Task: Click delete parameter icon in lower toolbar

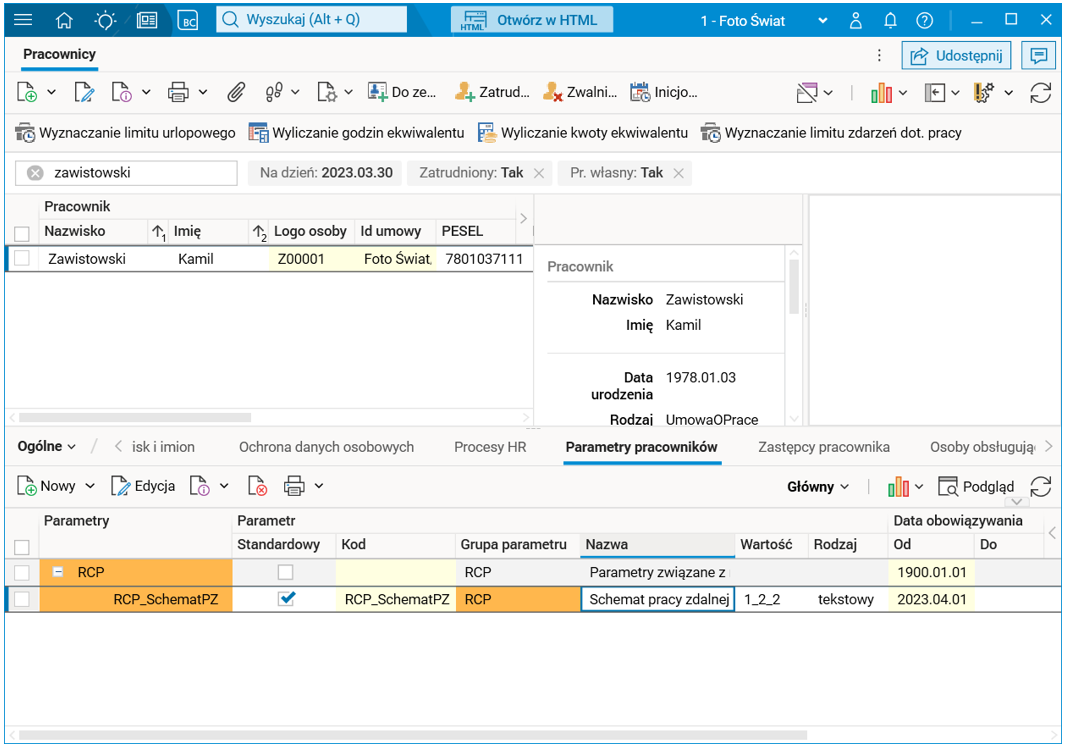Action: 257,486
